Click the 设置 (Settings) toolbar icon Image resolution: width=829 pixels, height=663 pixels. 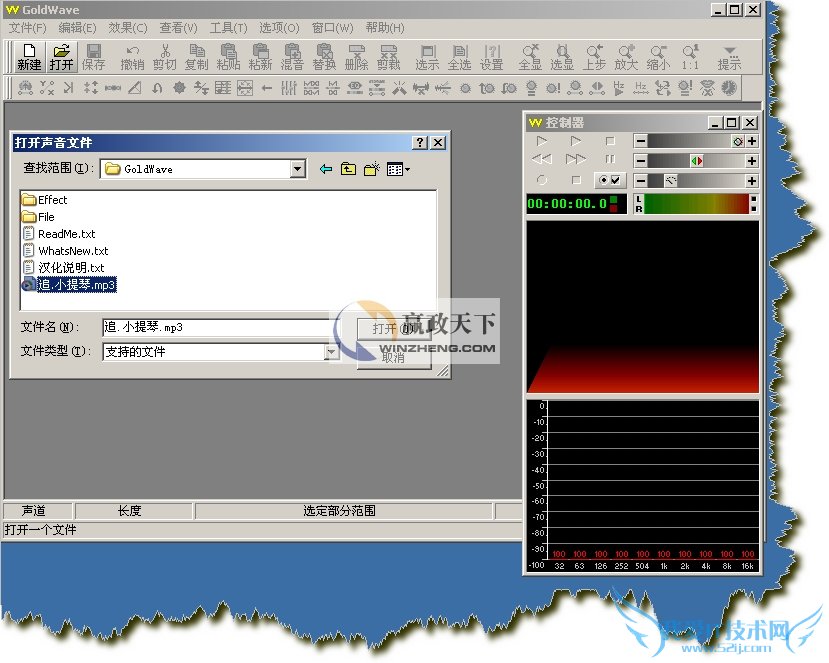click(x=491, y=56)
